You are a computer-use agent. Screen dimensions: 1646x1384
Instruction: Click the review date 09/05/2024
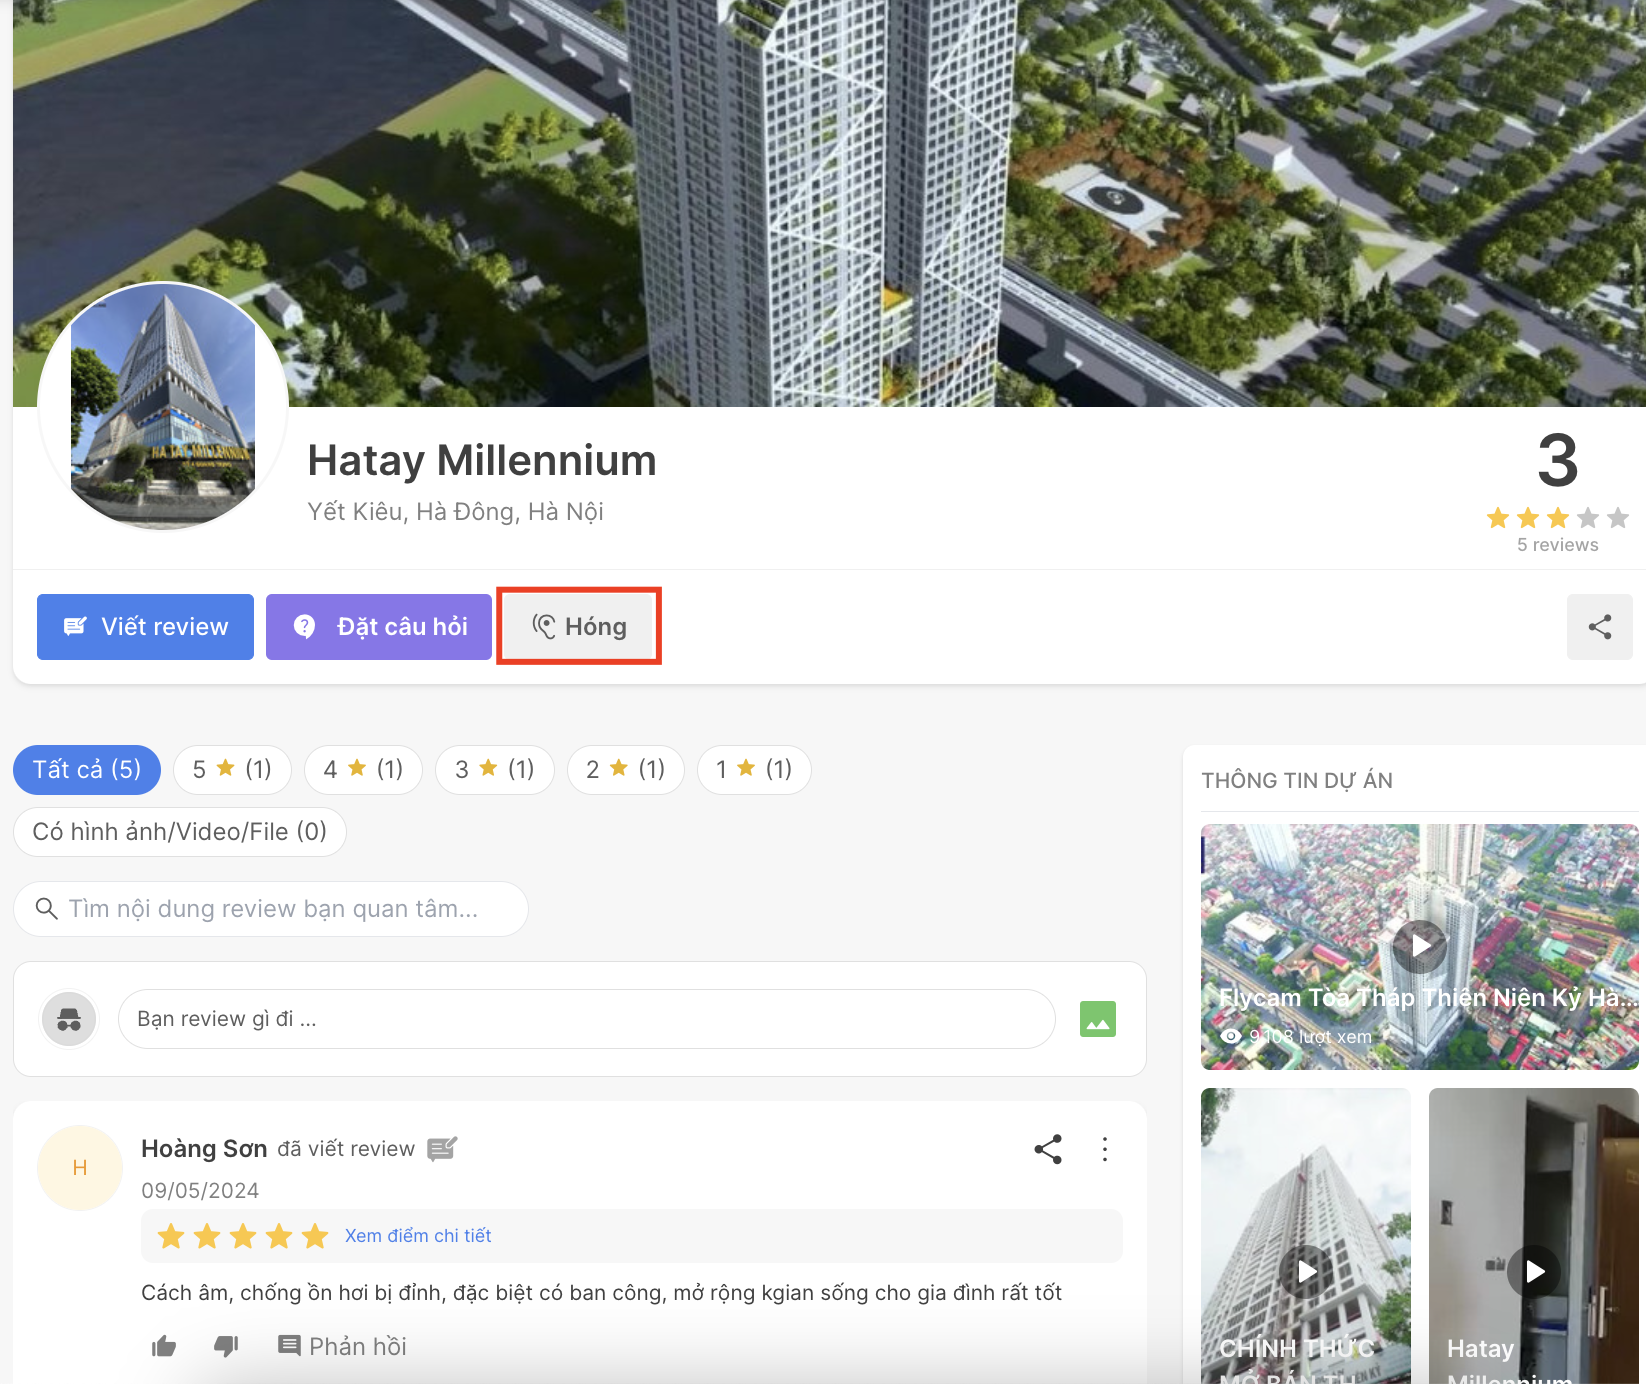point(200,1191)
